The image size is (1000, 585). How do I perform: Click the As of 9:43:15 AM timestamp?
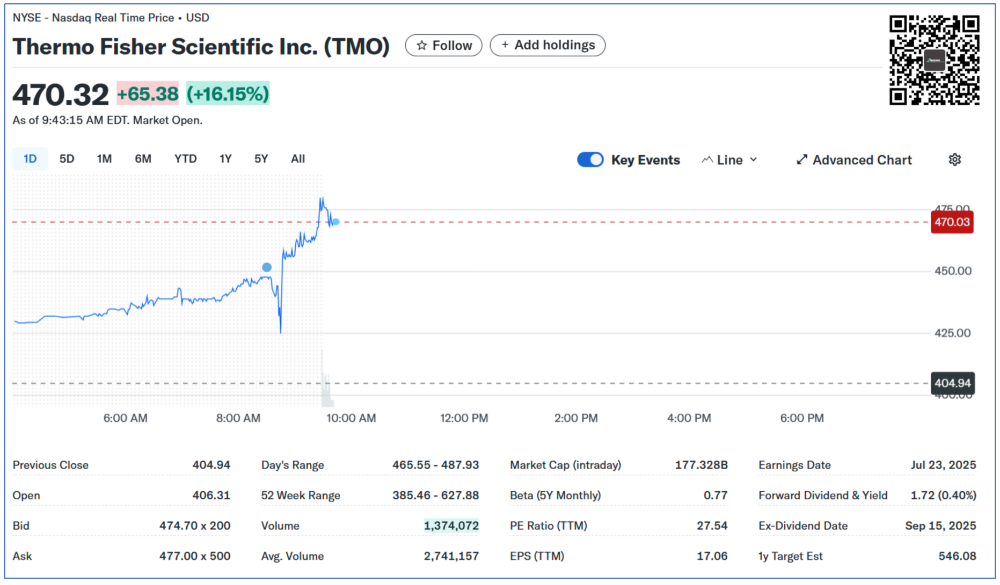point(107,121)
